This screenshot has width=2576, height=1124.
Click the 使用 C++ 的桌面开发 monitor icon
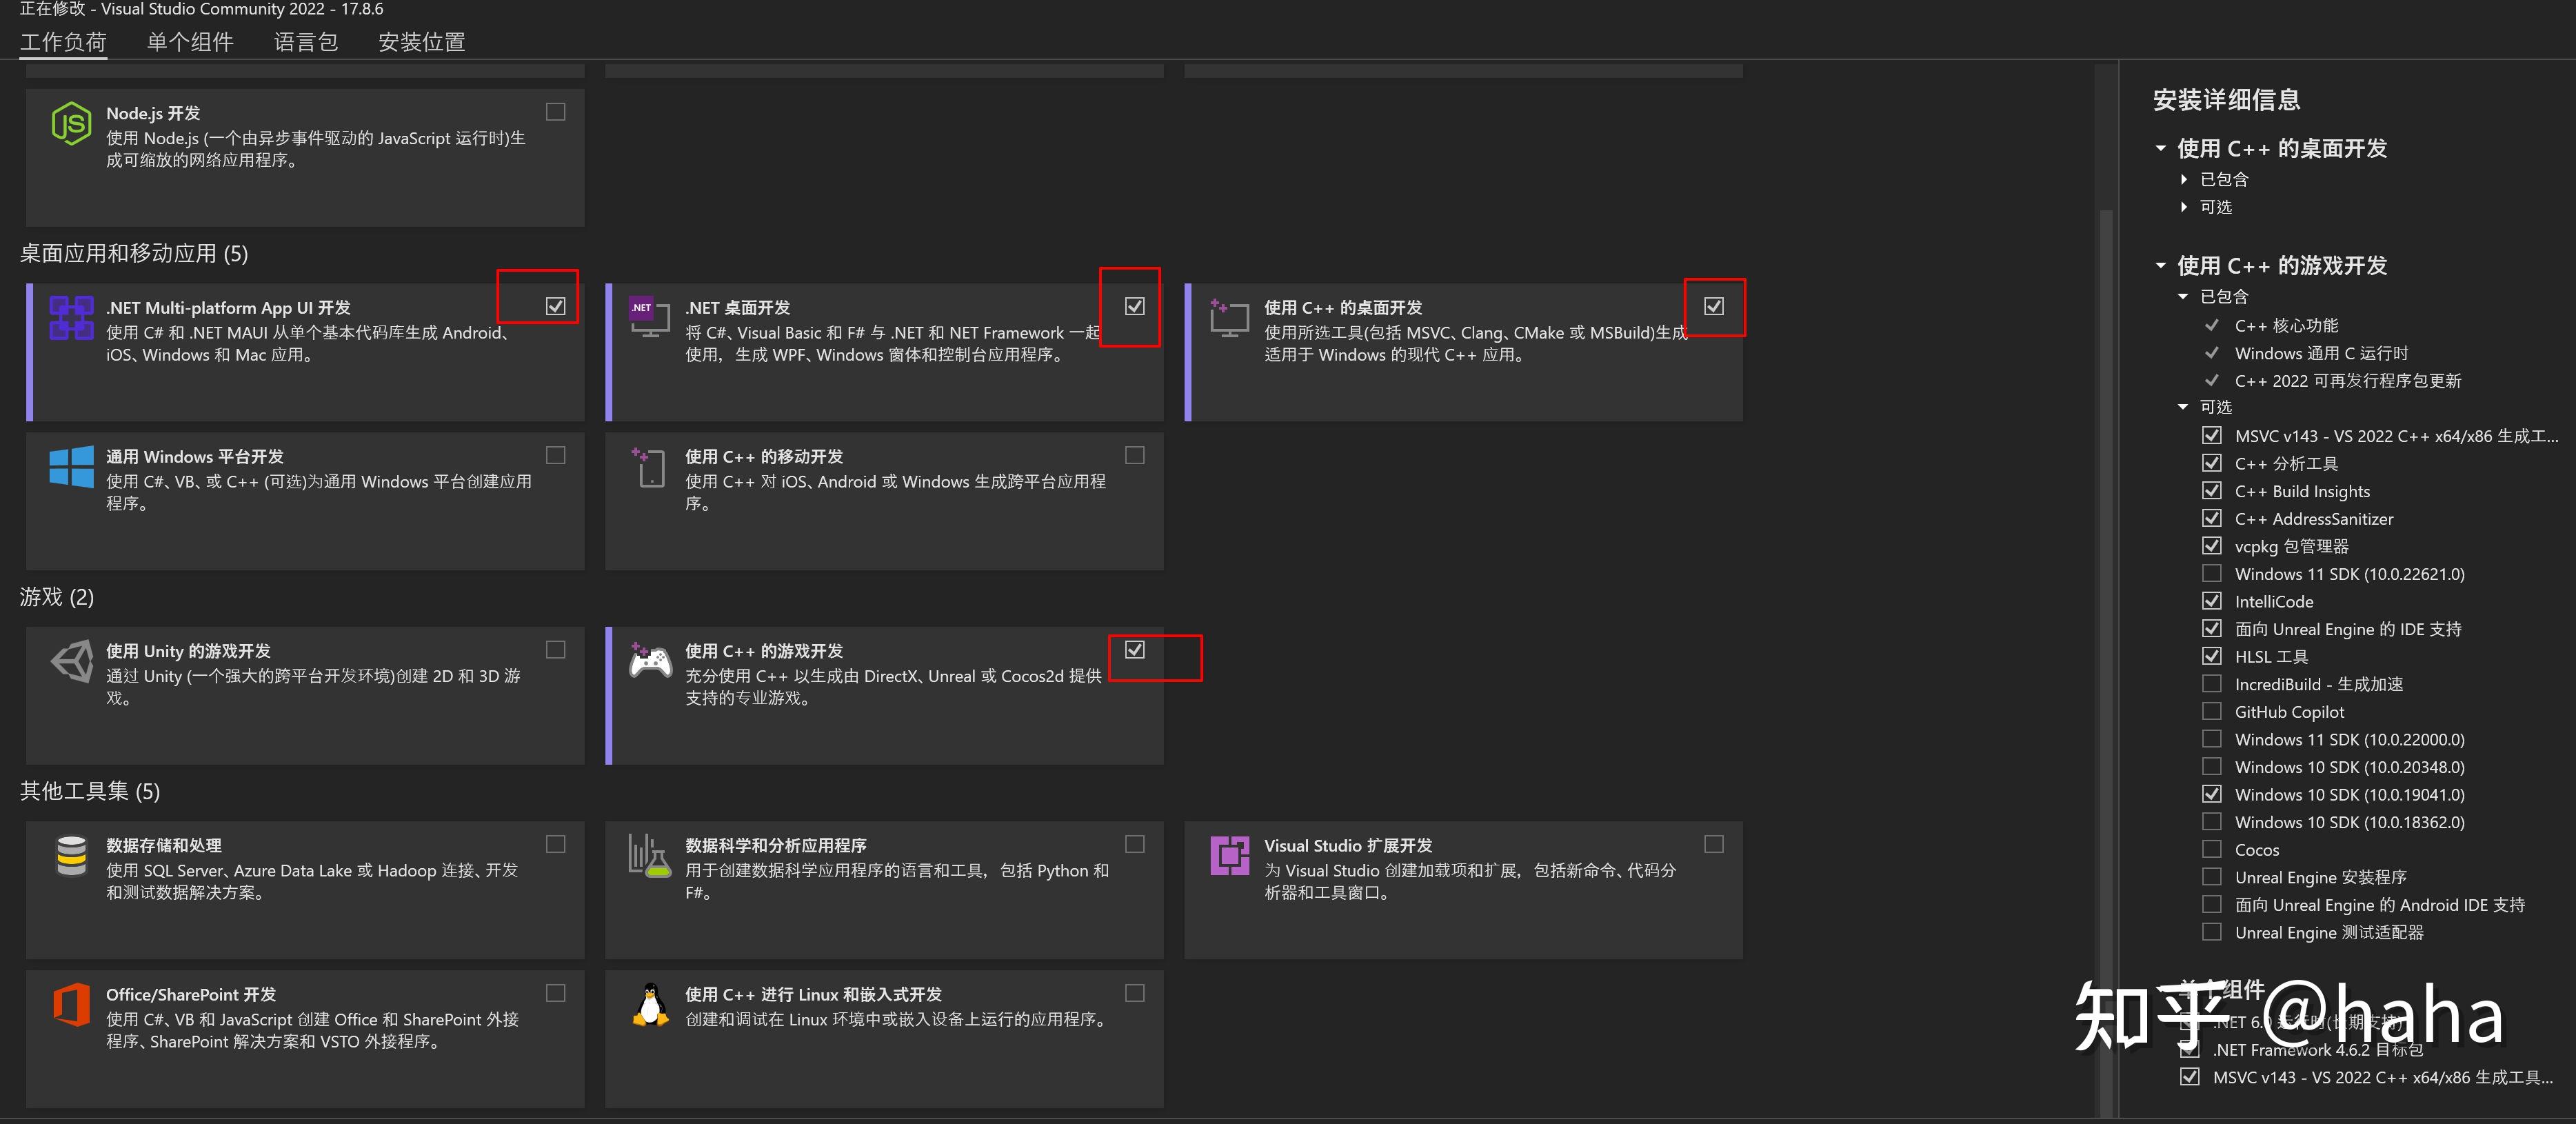click(1229, 318)
